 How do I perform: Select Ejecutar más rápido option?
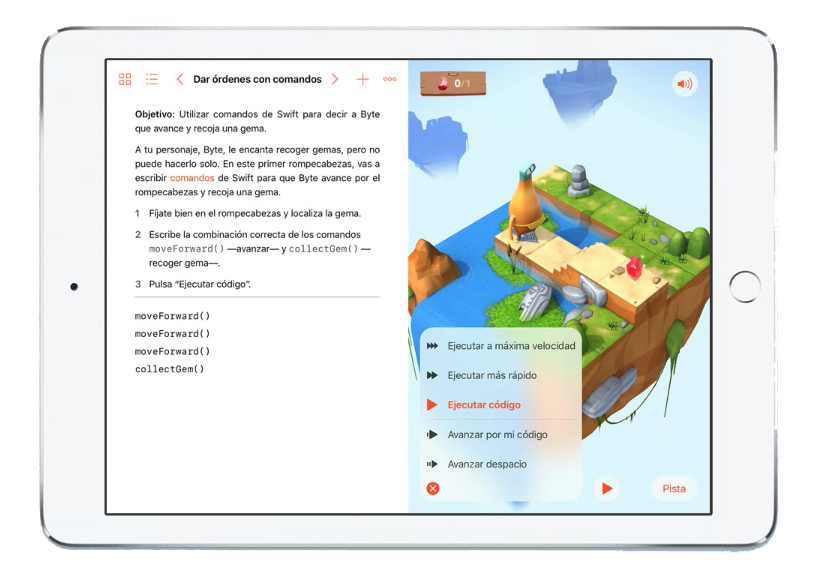501,375
